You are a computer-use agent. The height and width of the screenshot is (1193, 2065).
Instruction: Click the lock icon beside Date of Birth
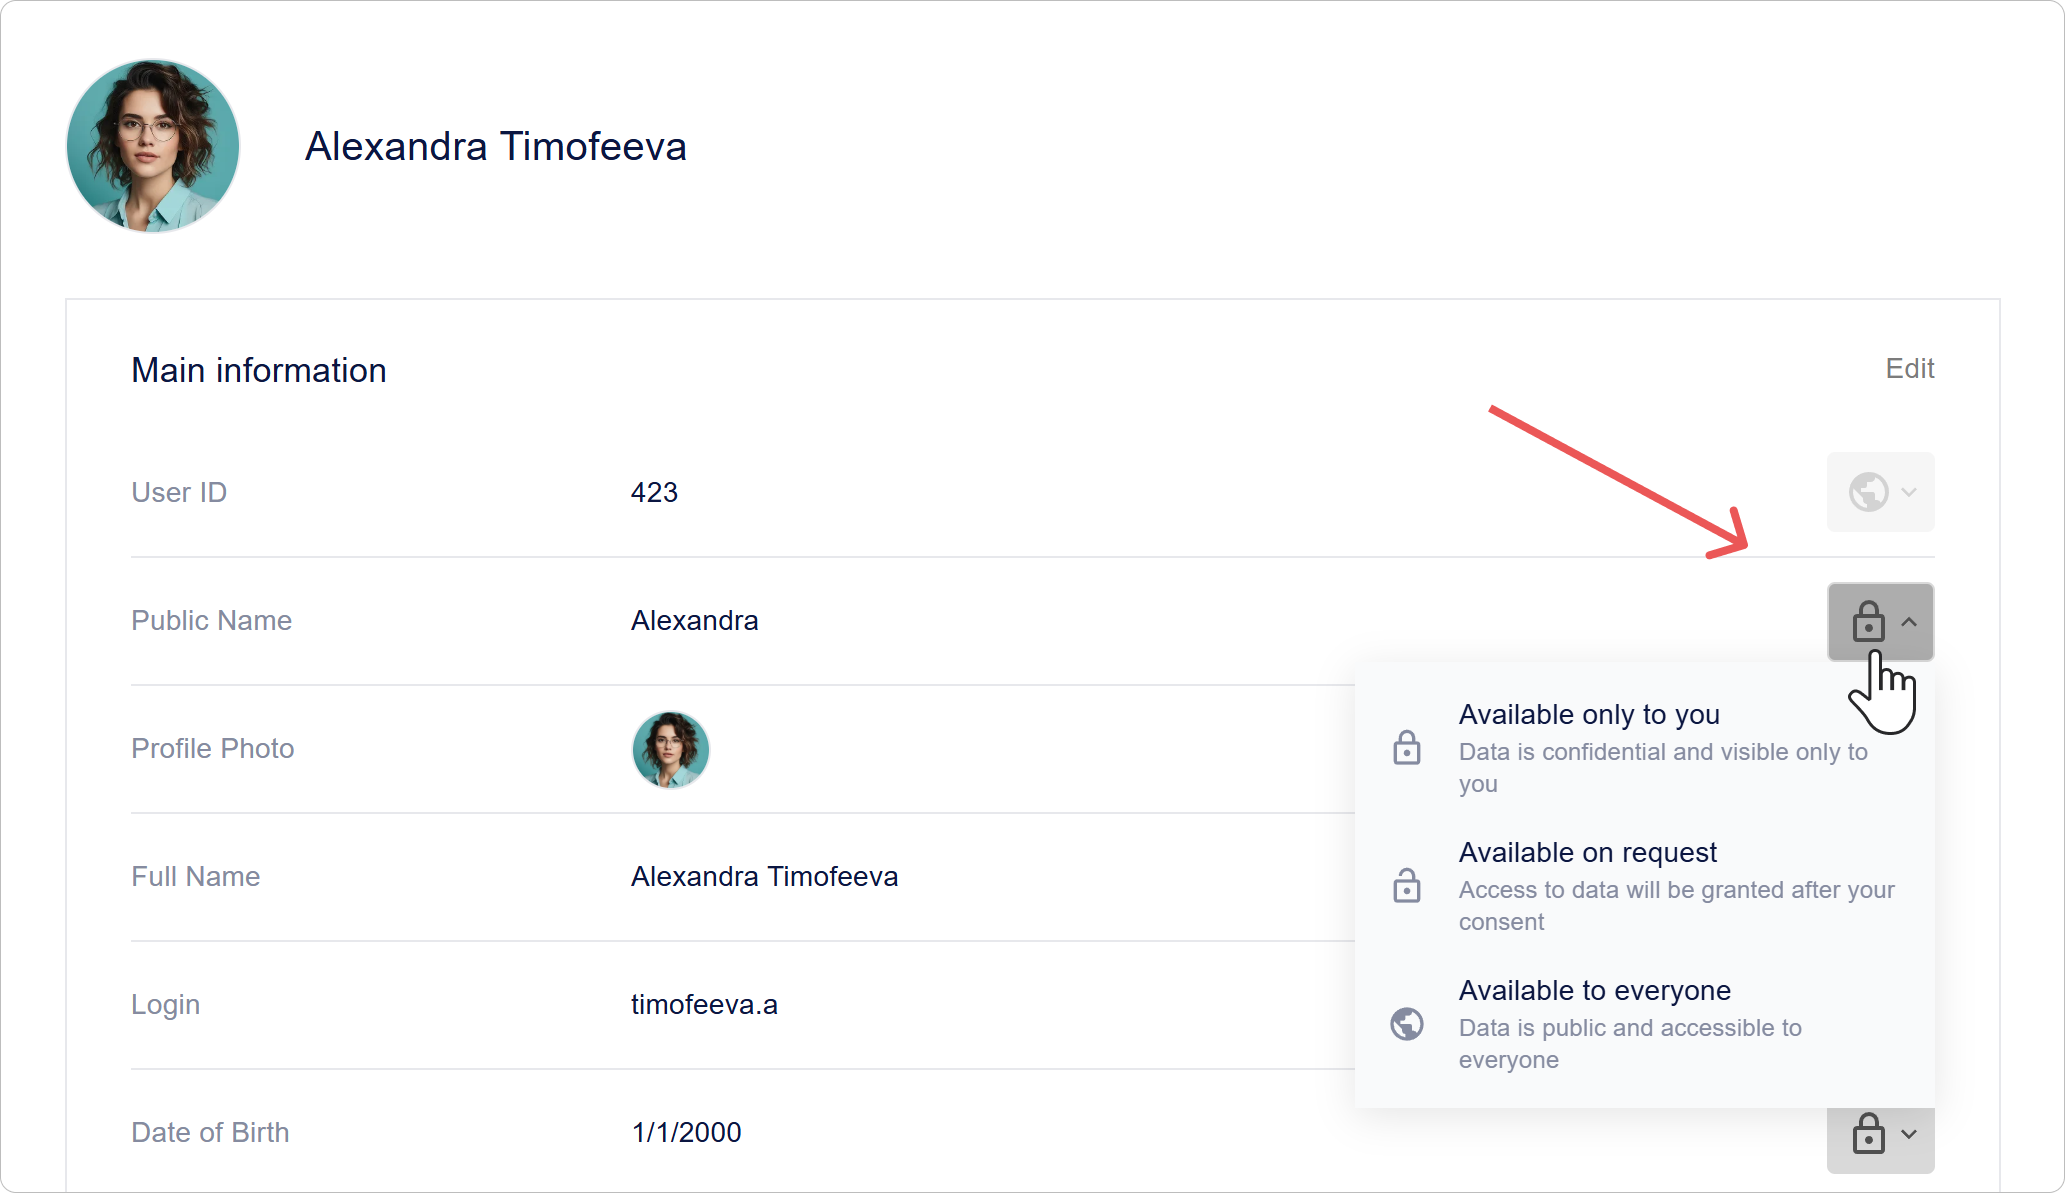(1868, 1134)
